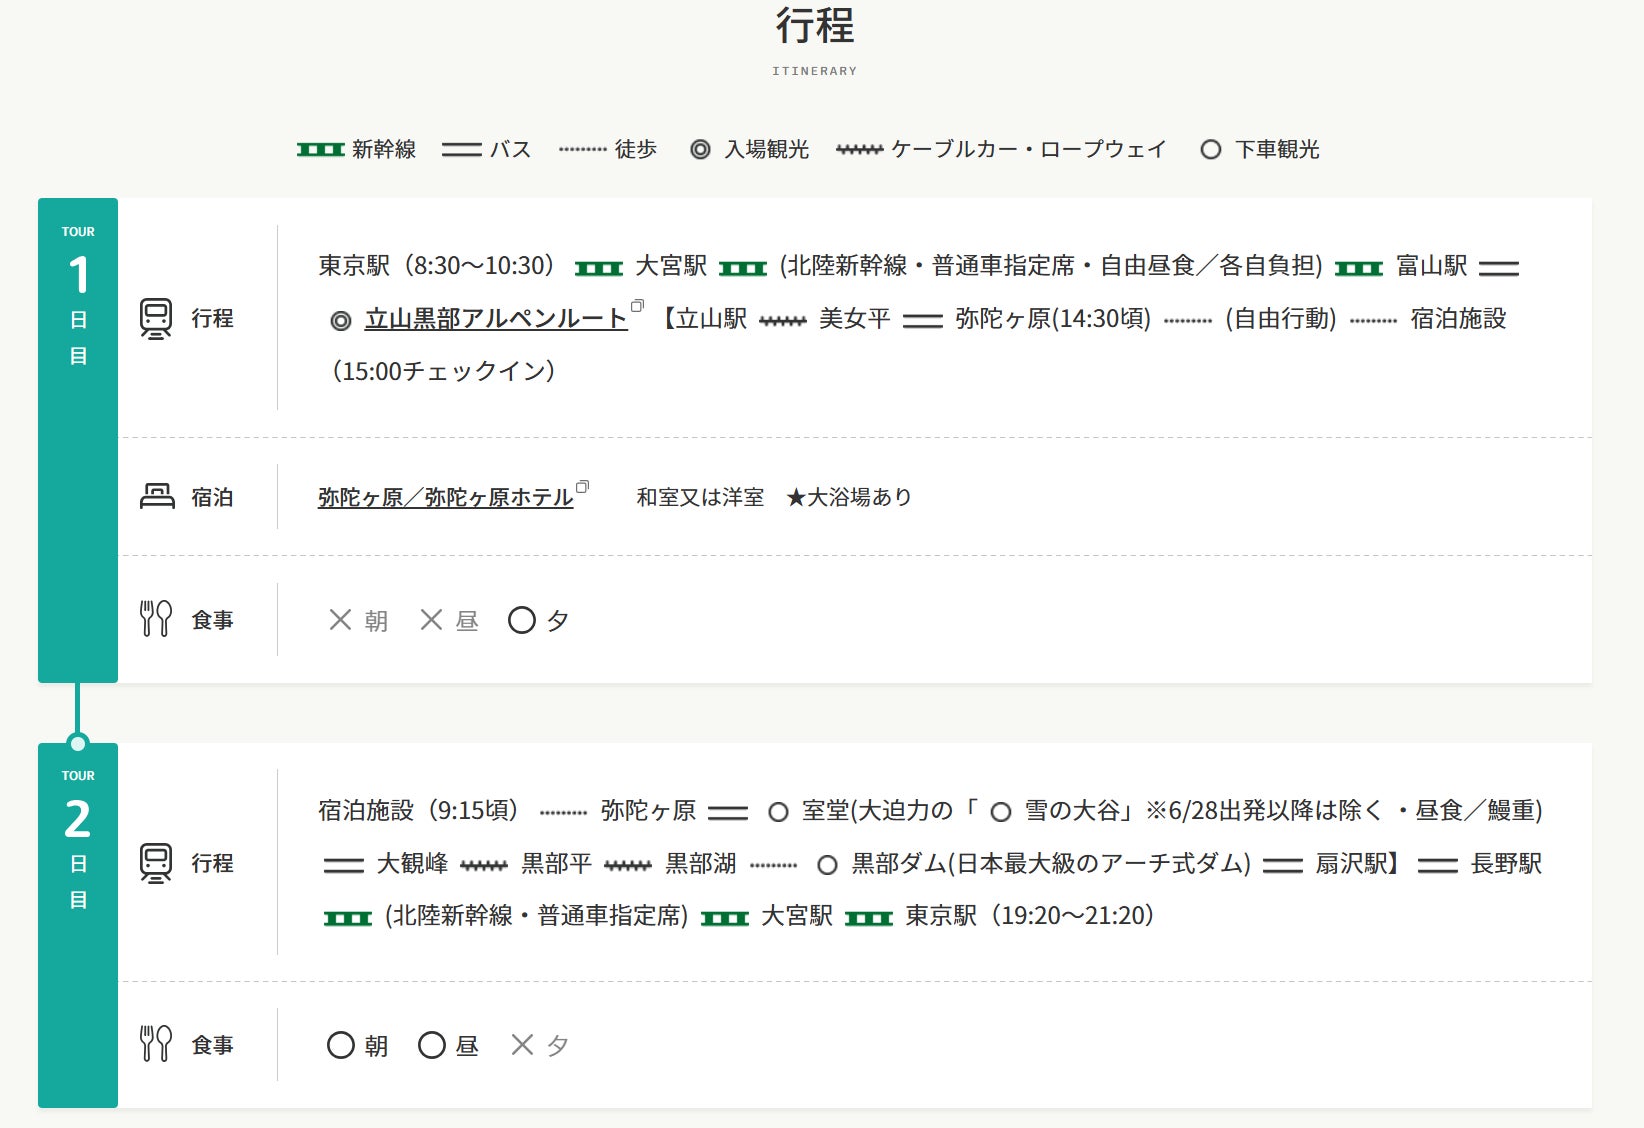Click external-link icon beside 弥陀ヶ原ホテル
1644x1128 pixels.
[x=583, y=487]
